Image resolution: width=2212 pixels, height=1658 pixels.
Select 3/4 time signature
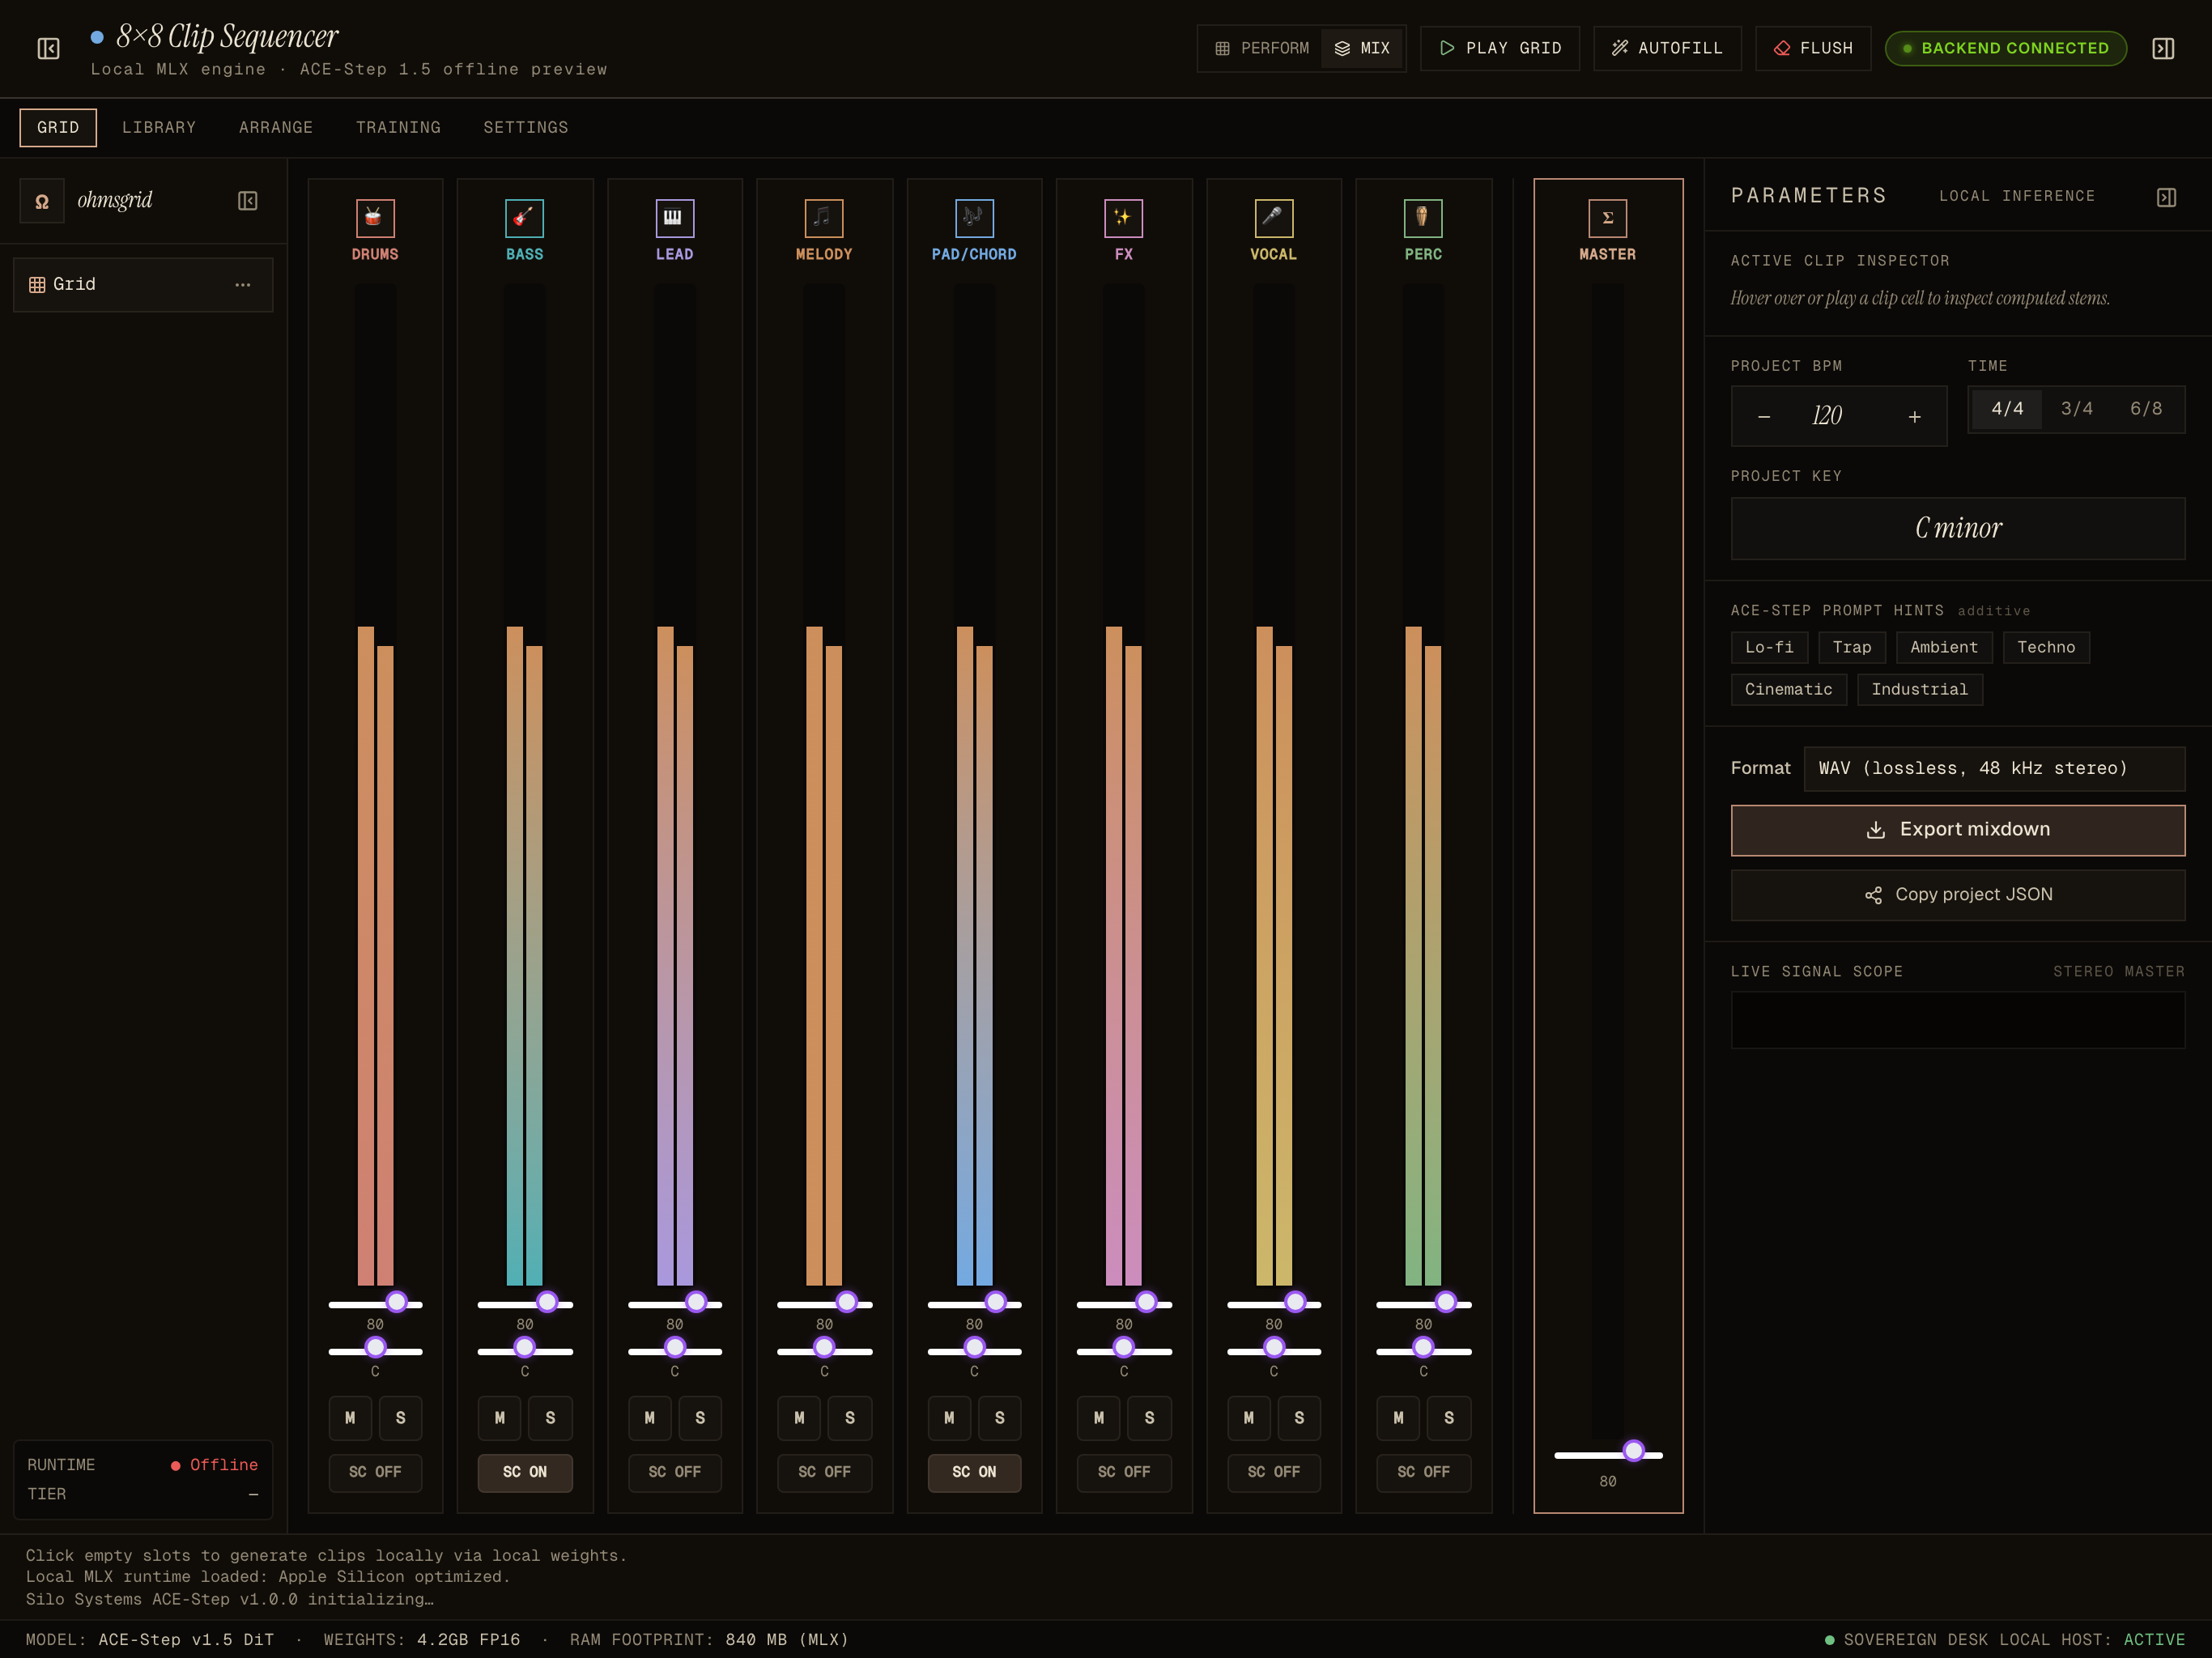point(2076,409)
